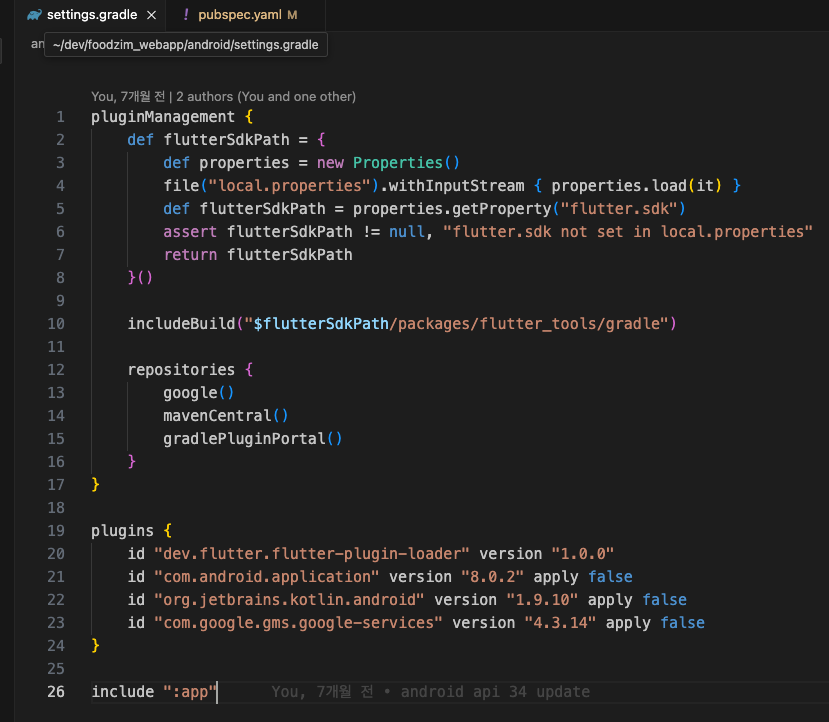The width and height of the screenshot is (829, 722).
Task: Click '$flutterSdkPath' variable inside includeBuild string
Action: [321, 324]
